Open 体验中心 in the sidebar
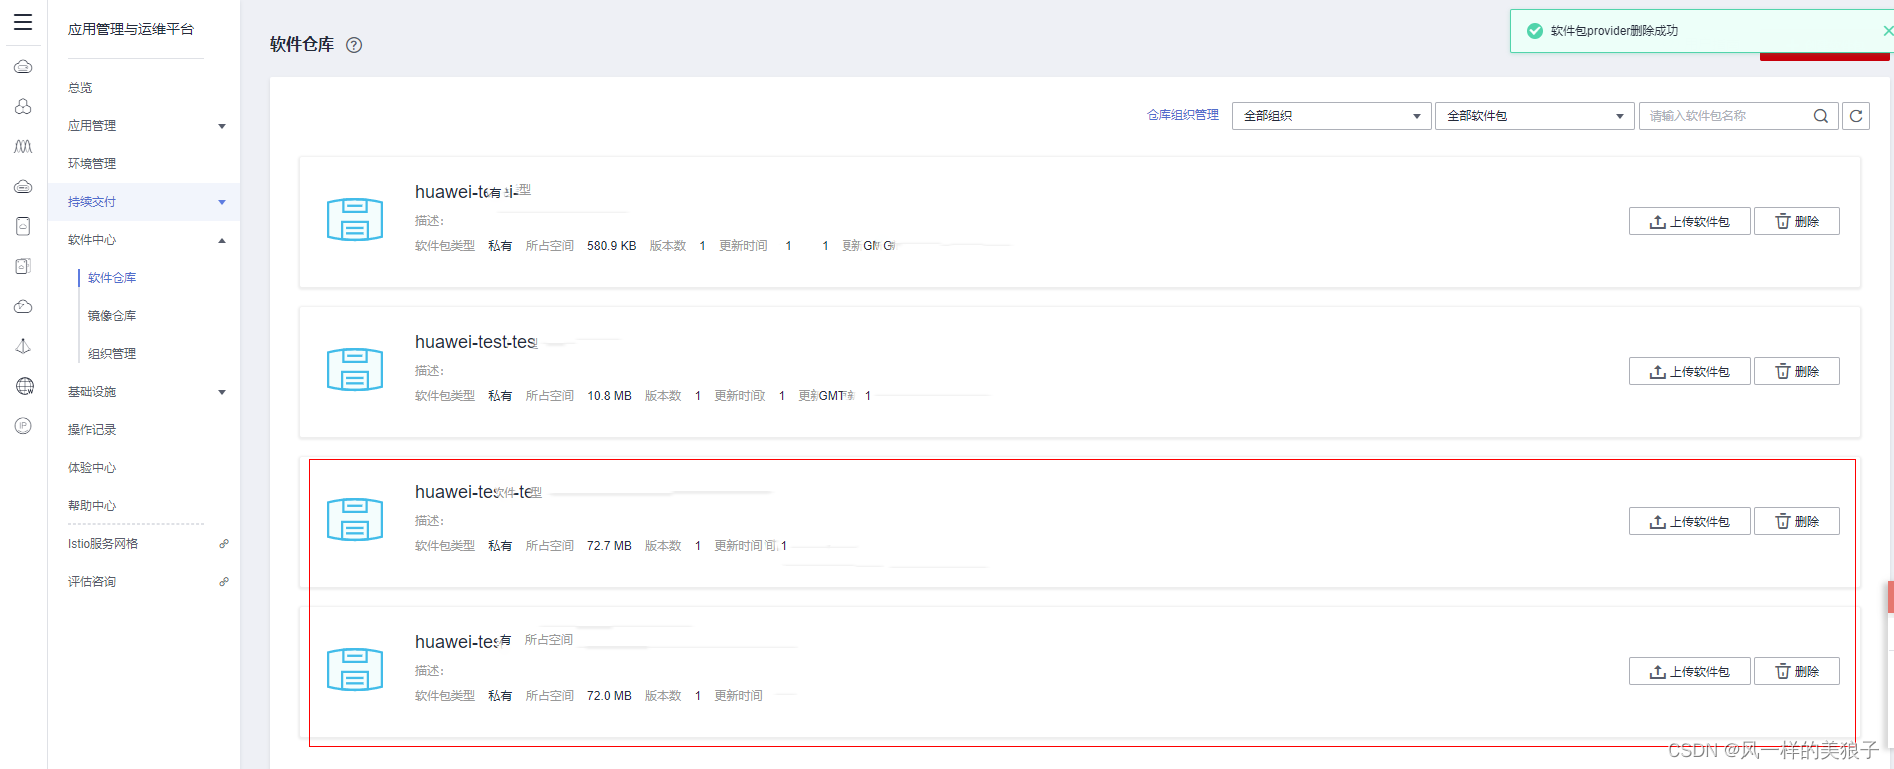The image size is (1894, 769). click(x=92, y=468)
